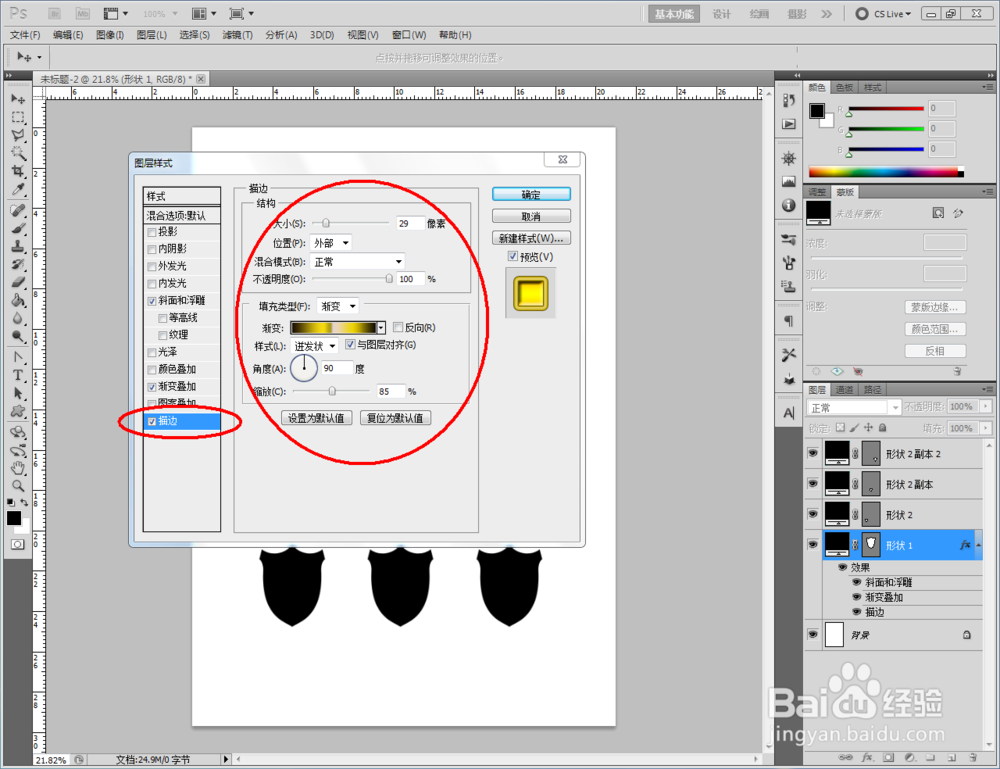Viewport: 1000px width, 769px height.
Task: Open the Paragraph panel icon
Action: pyautogui.click(x=789, y=320)
